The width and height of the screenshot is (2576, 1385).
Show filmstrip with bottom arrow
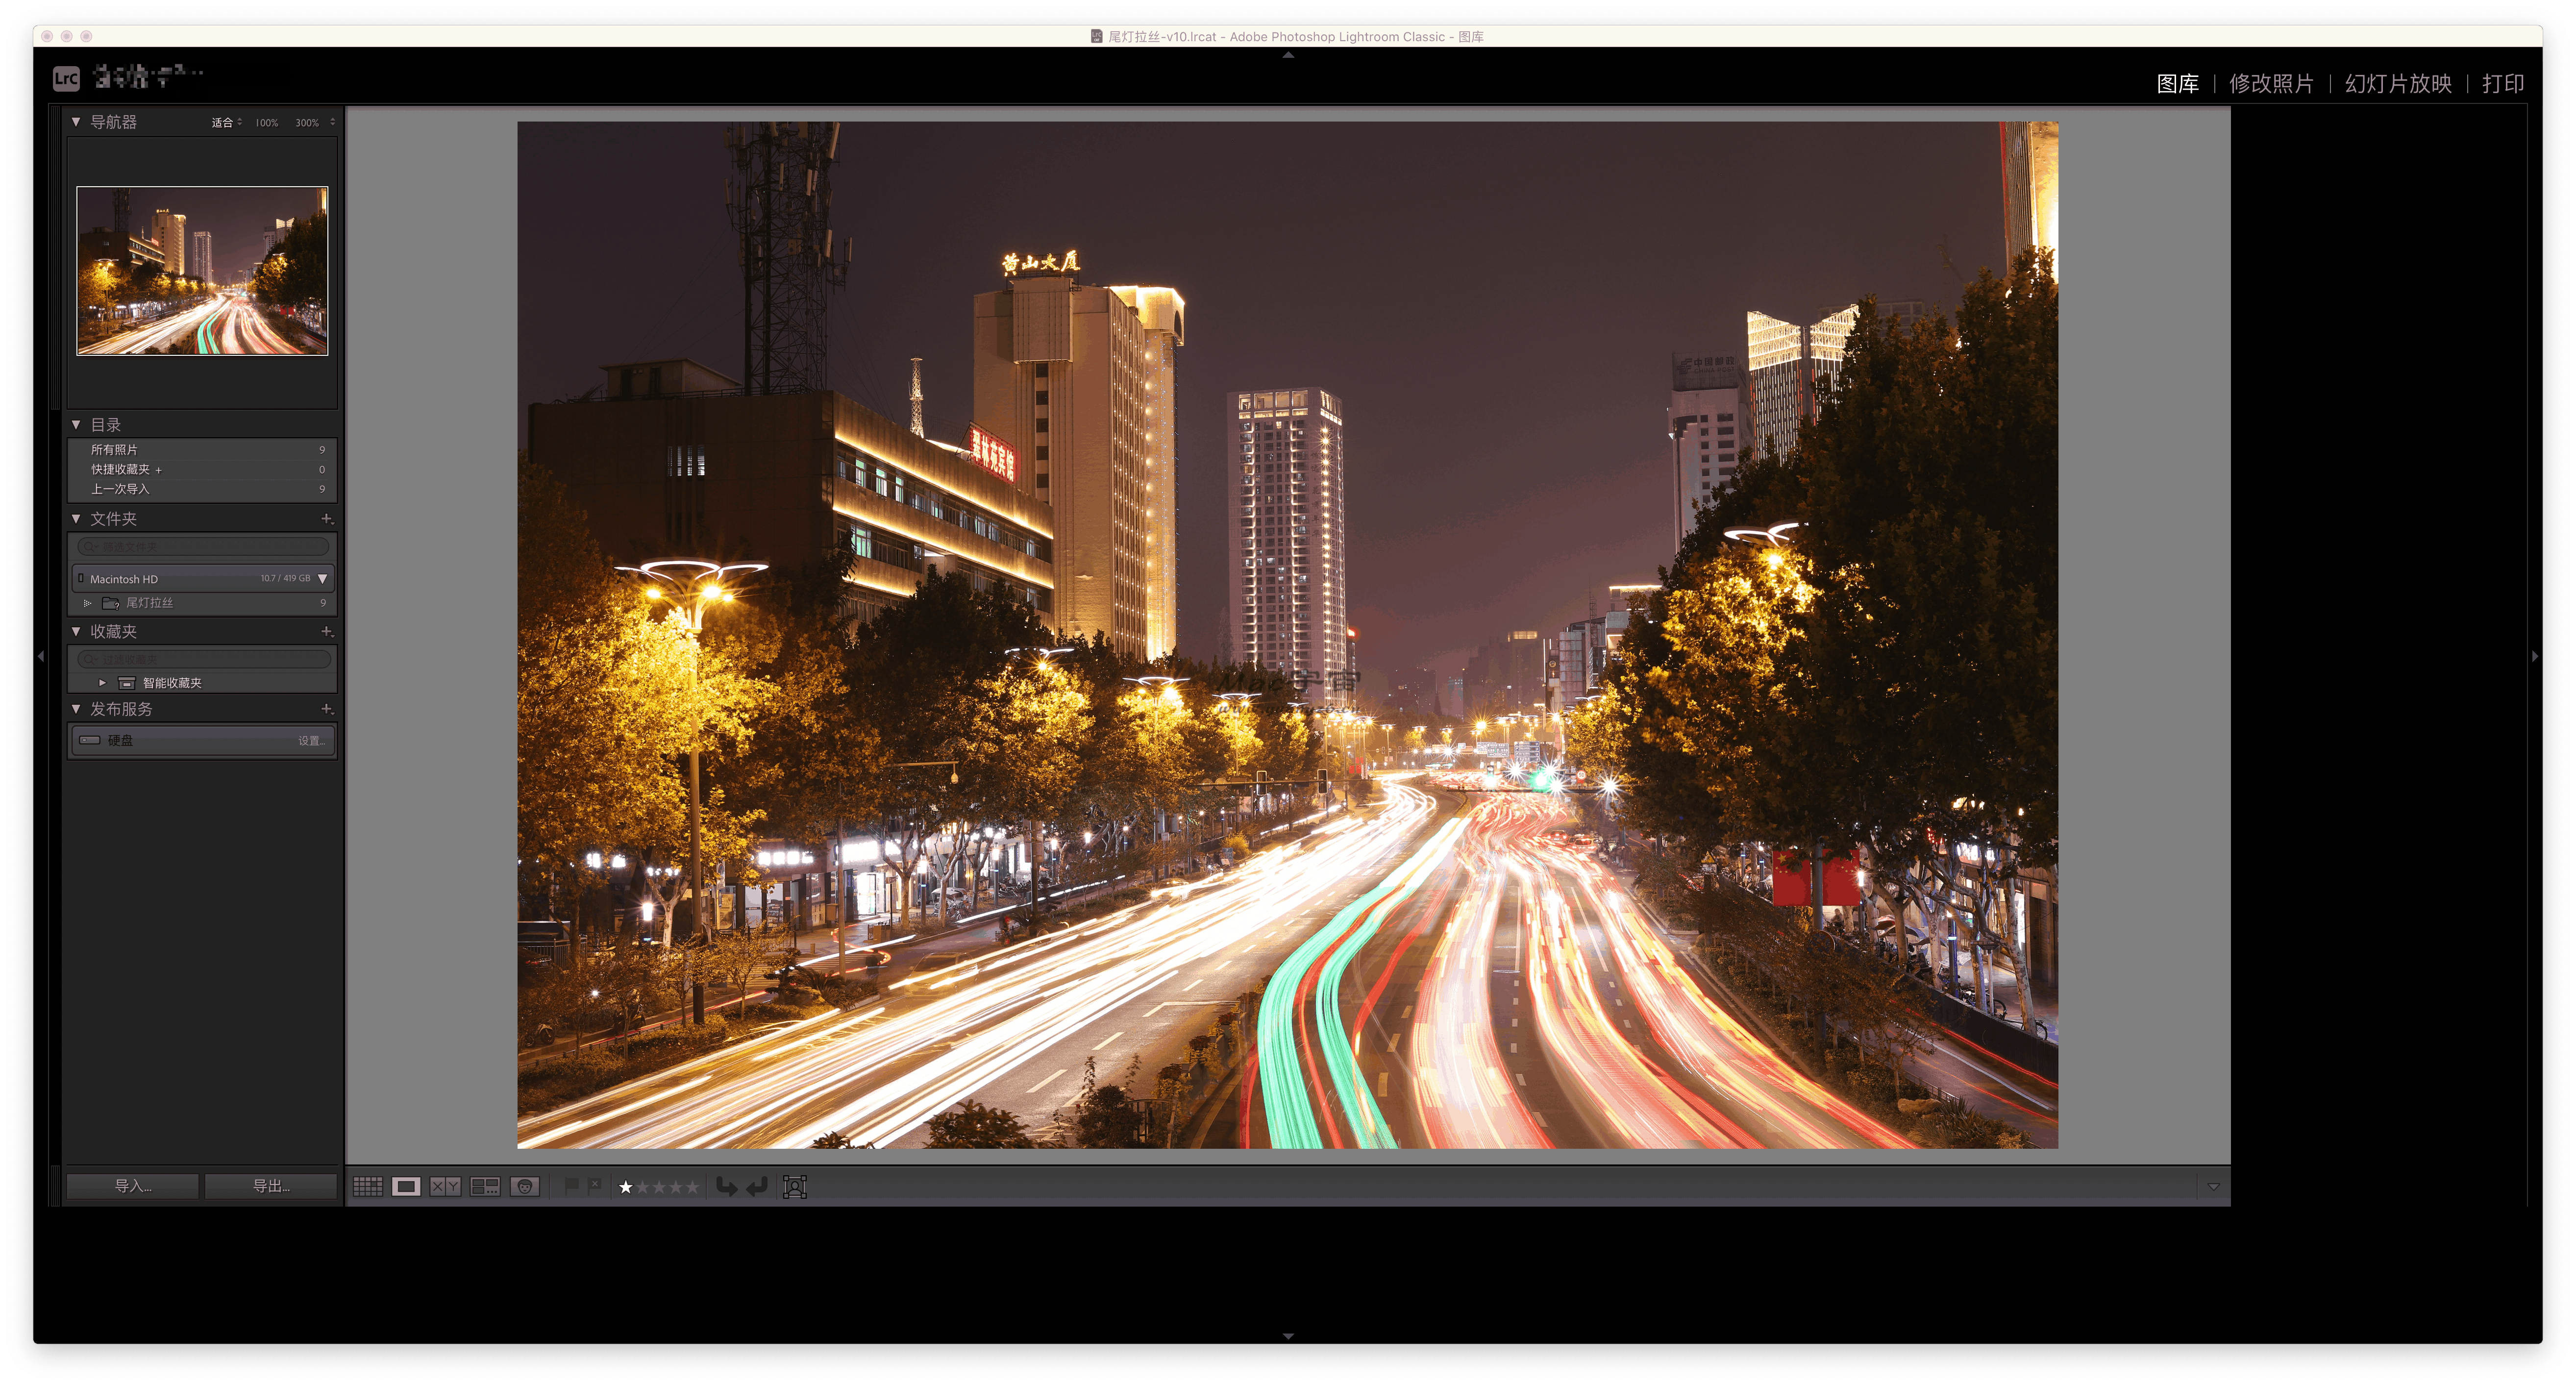point(1288,1336)
